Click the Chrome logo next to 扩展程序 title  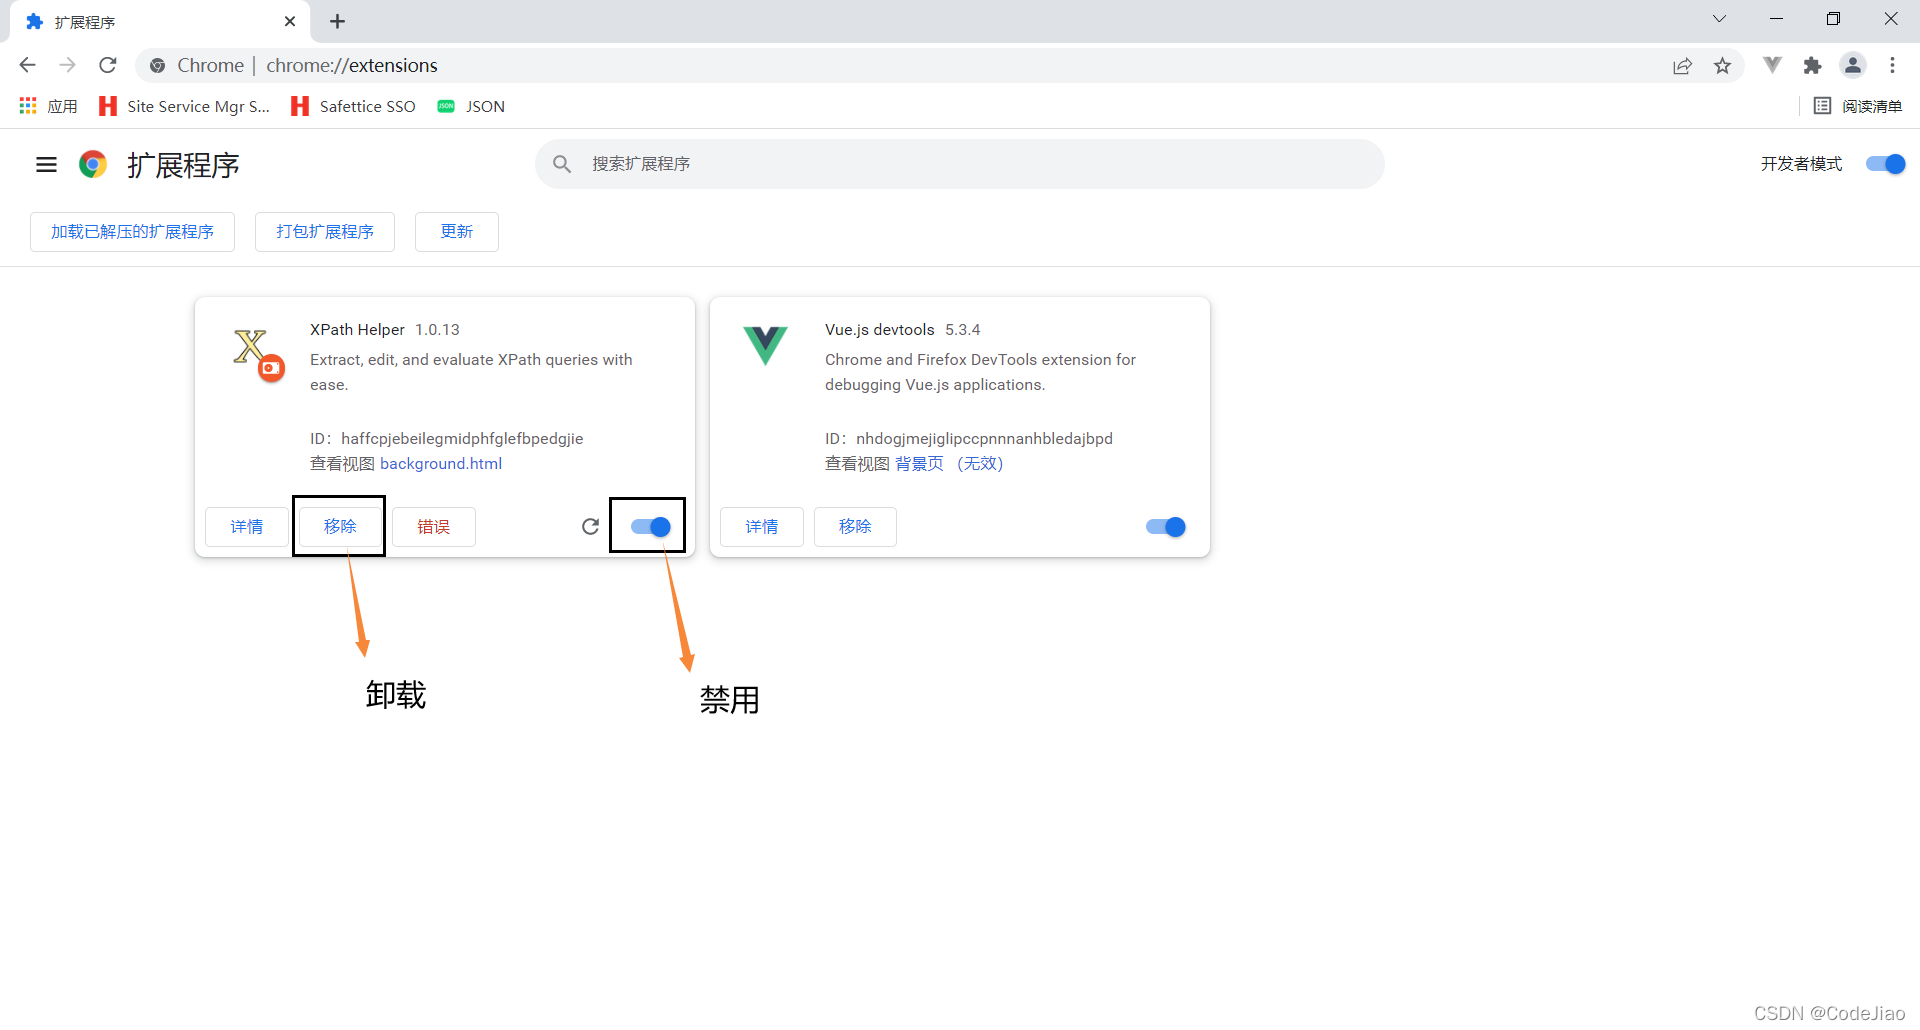point(93,165)
